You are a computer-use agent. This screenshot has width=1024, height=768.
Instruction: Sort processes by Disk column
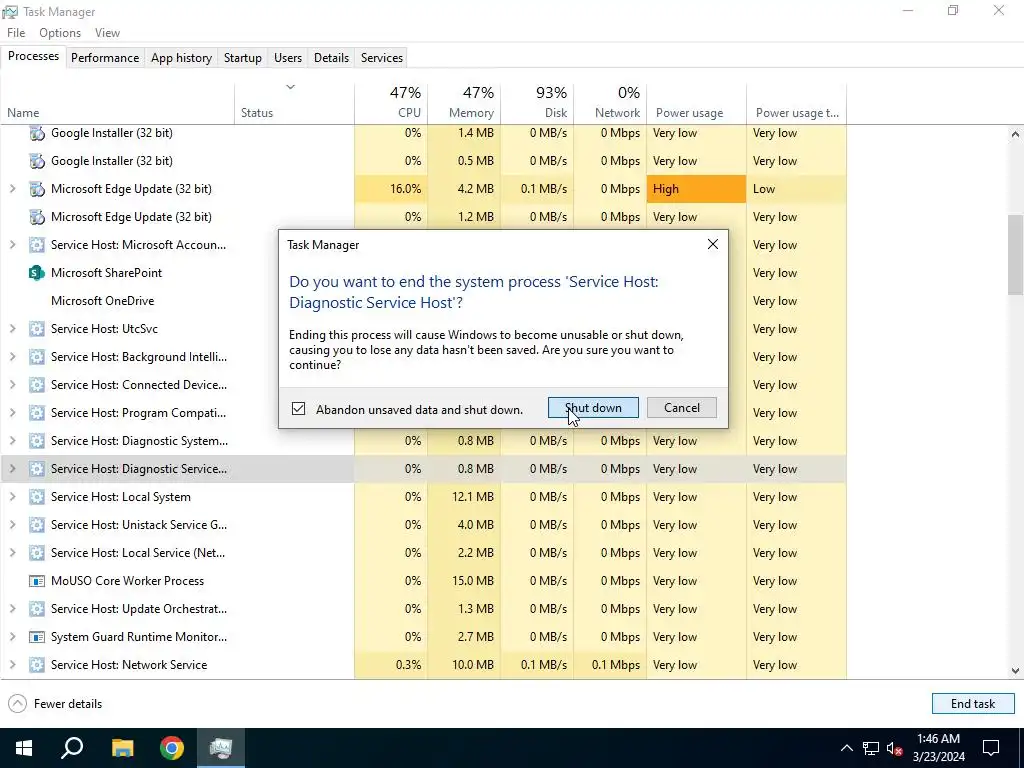537,103
